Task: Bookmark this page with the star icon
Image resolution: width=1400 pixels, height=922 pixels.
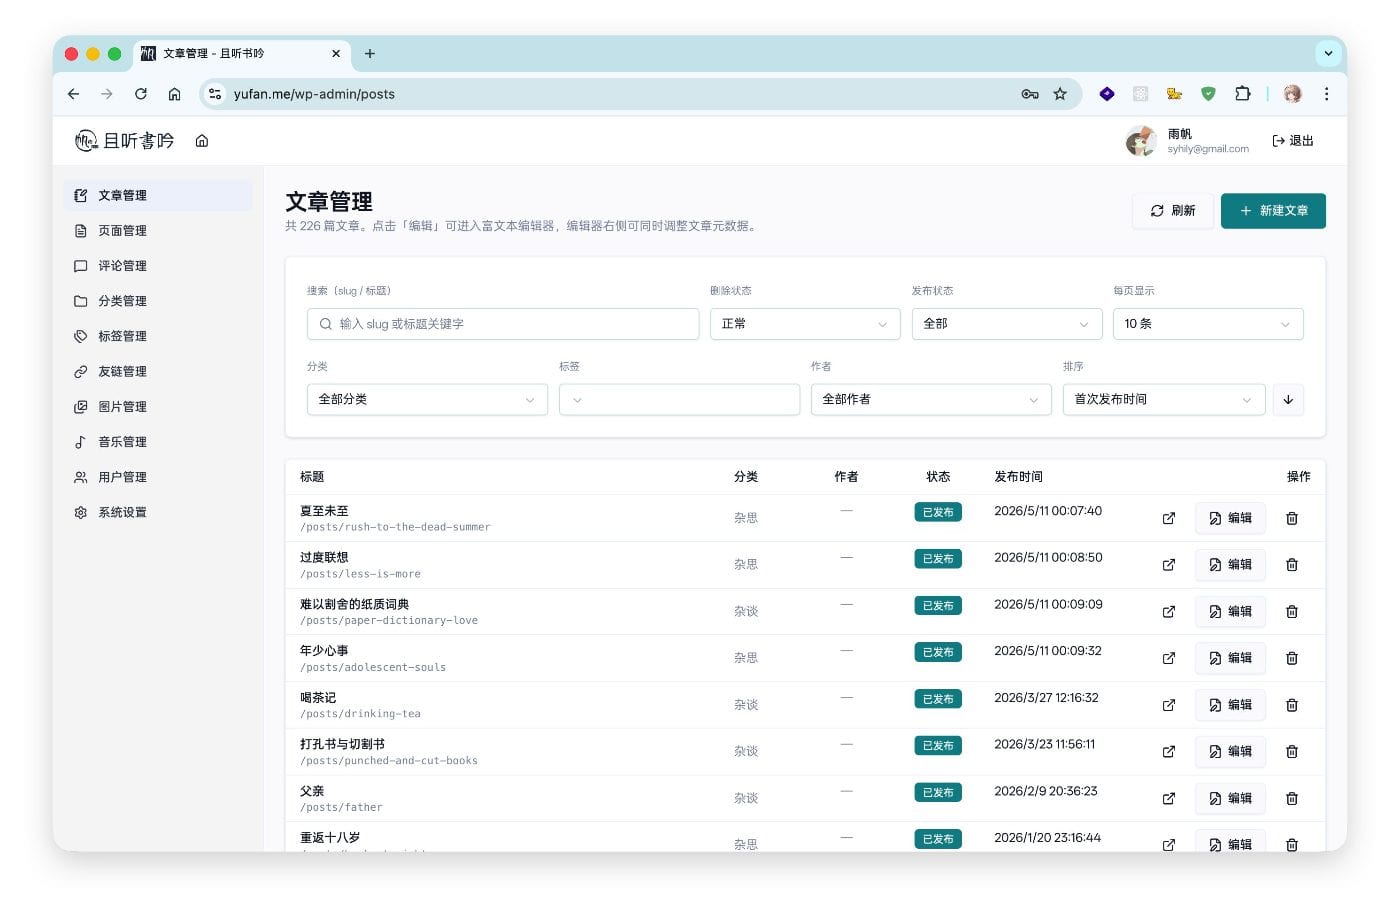Action: coord(1060,94)
